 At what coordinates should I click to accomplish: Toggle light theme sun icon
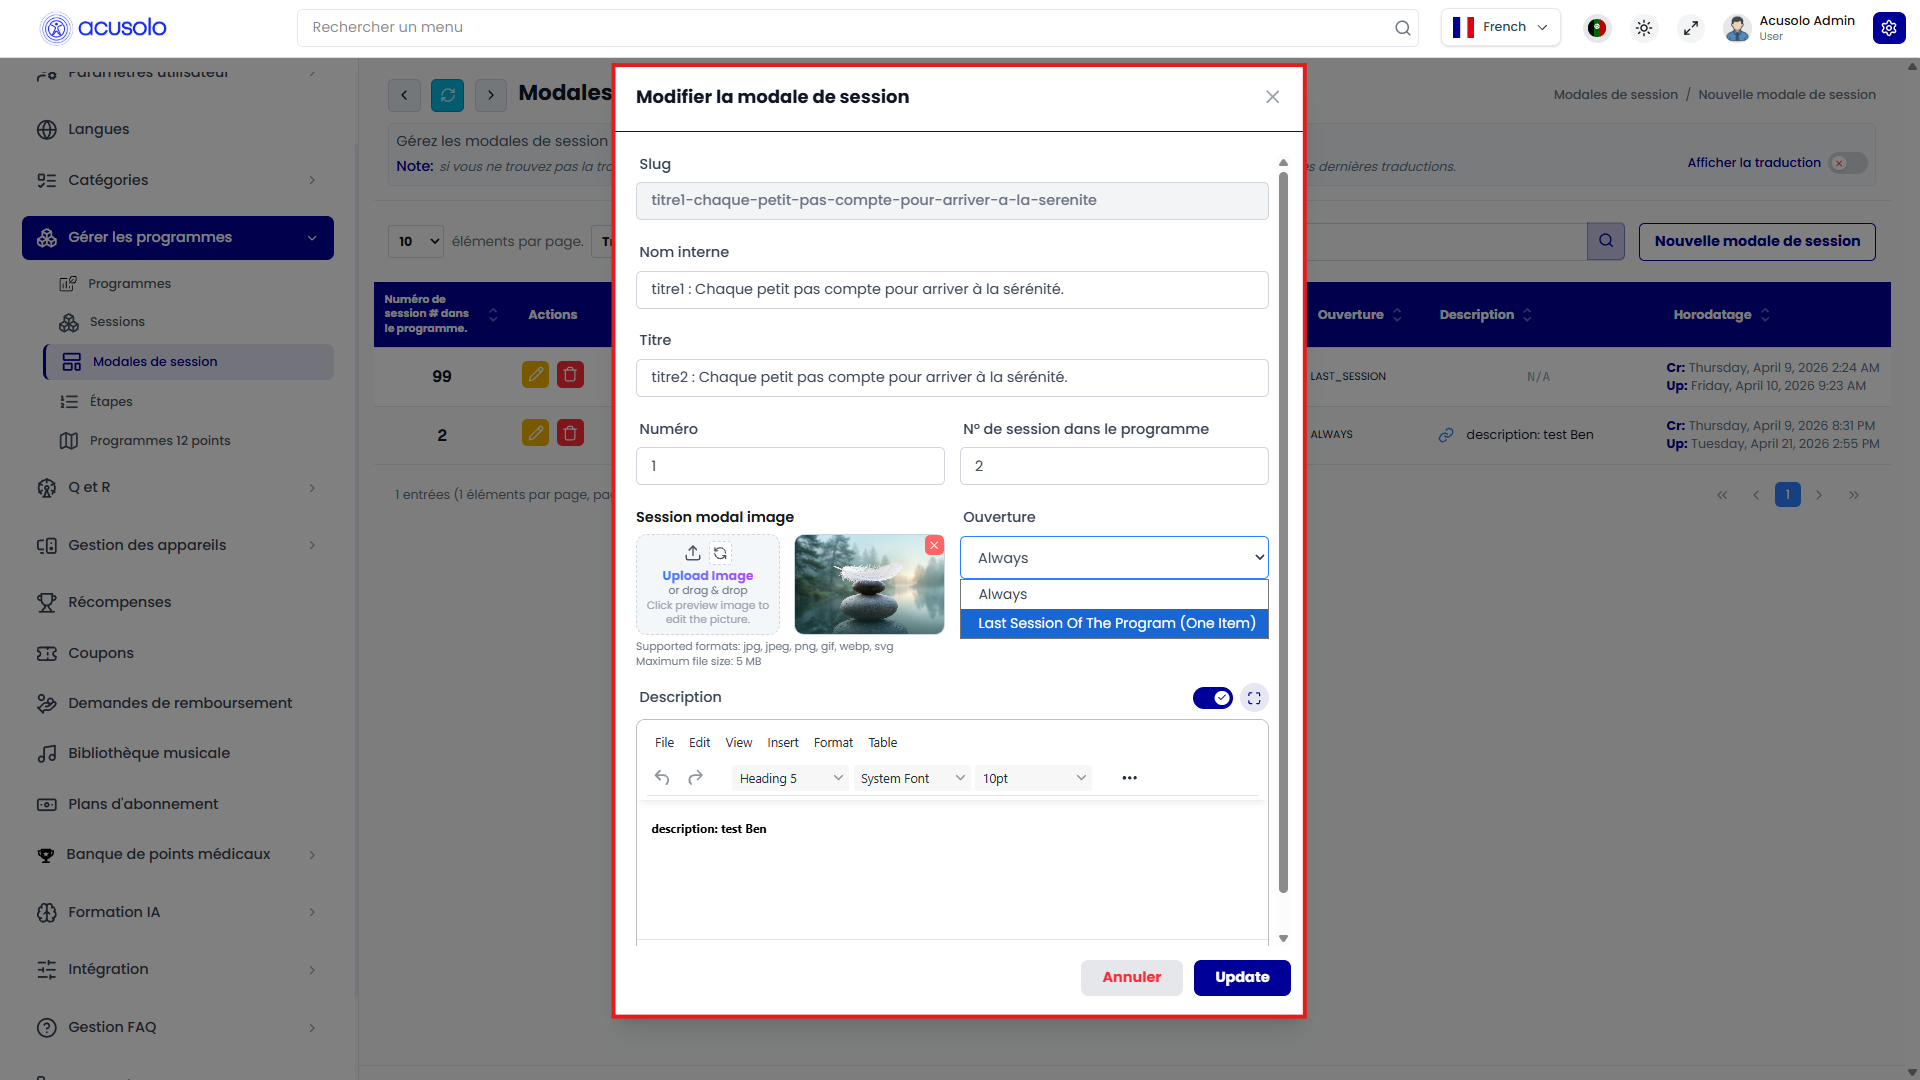[x=1644, y=28]
